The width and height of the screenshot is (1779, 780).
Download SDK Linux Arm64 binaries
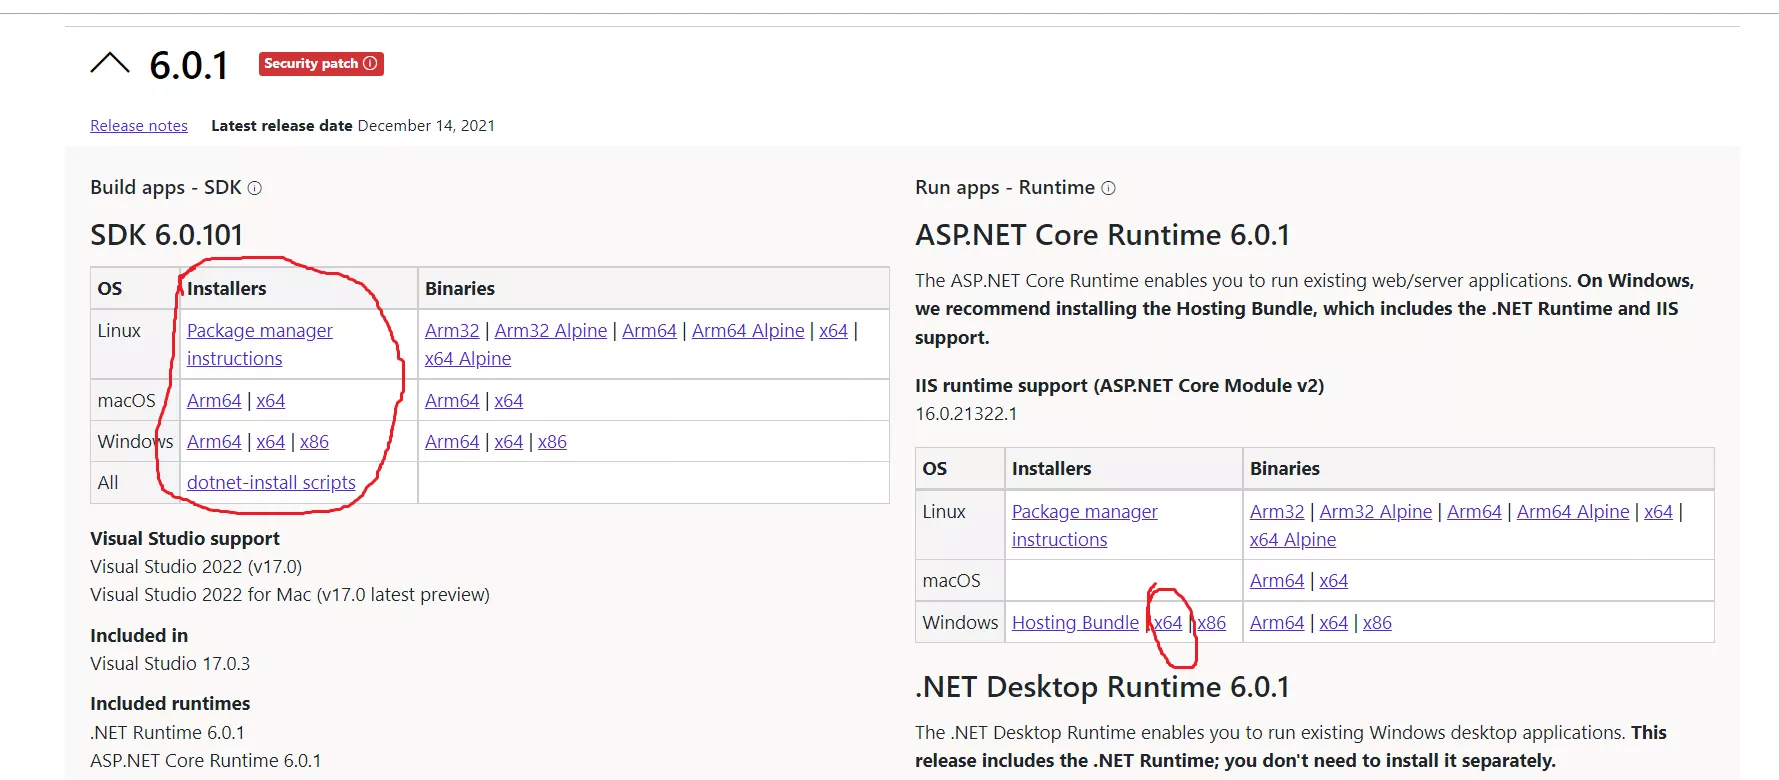point(649,330)
